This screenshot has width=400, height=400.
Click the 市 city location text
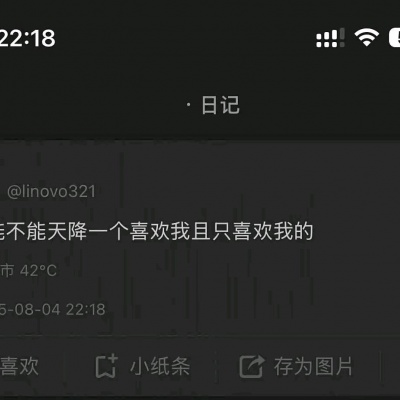(7, 270)
